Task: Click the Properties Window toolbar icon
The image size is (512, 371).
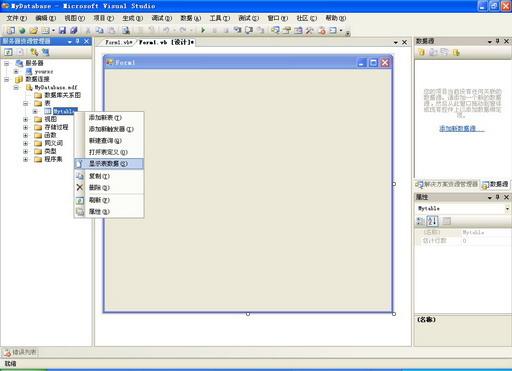Action: pos(287,30)
